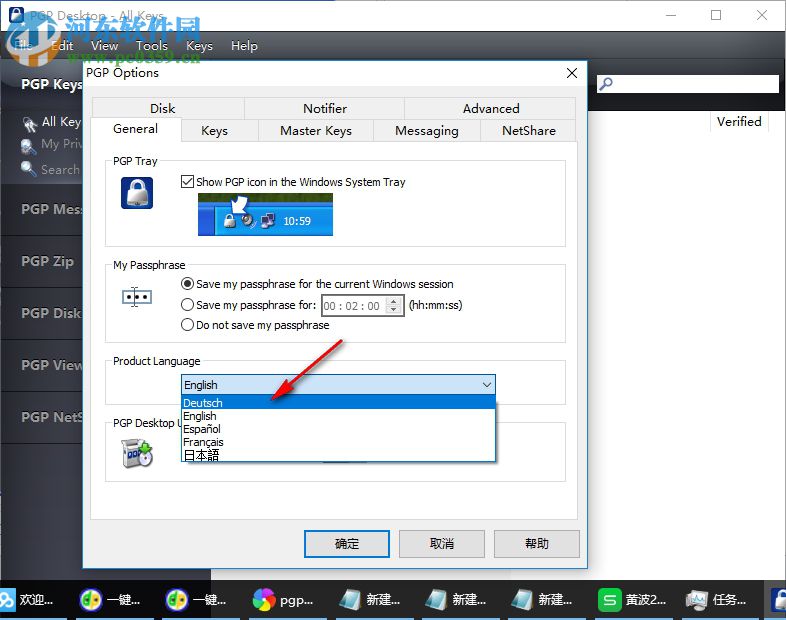
Task: Expand the PGP Viewer sidebar section
Action: [x=42, y=365]
